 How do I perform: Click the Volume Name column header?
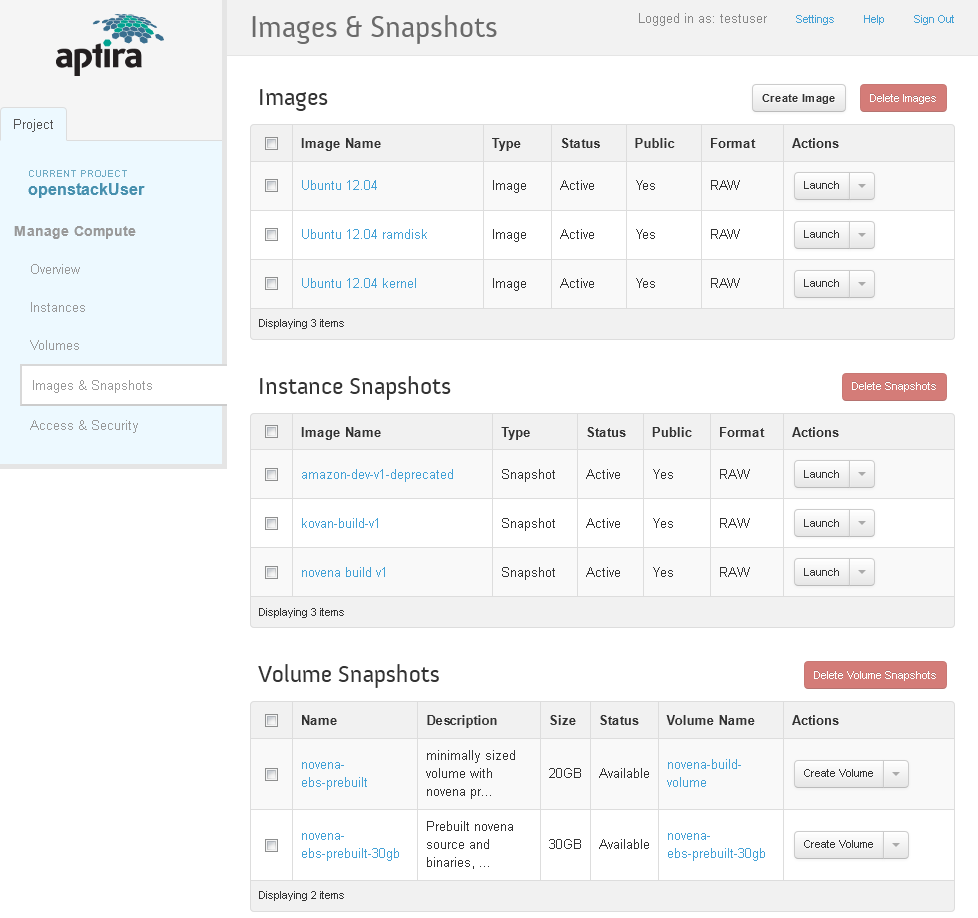[710, 720]
